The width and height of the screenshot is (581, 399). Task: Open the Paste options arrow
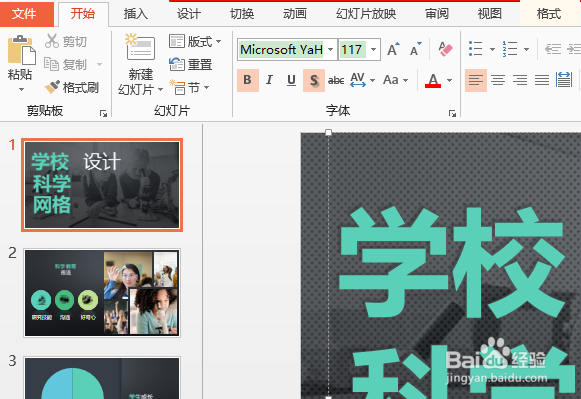click(21, 89)
